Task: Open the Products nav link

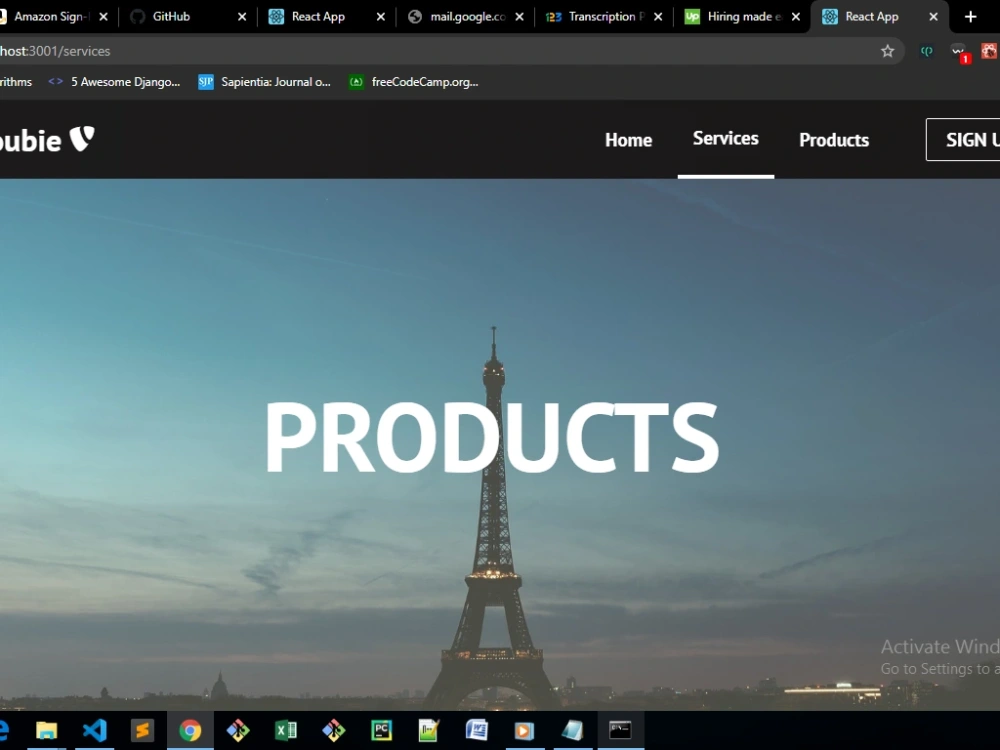Action: (x=834, y=140)
